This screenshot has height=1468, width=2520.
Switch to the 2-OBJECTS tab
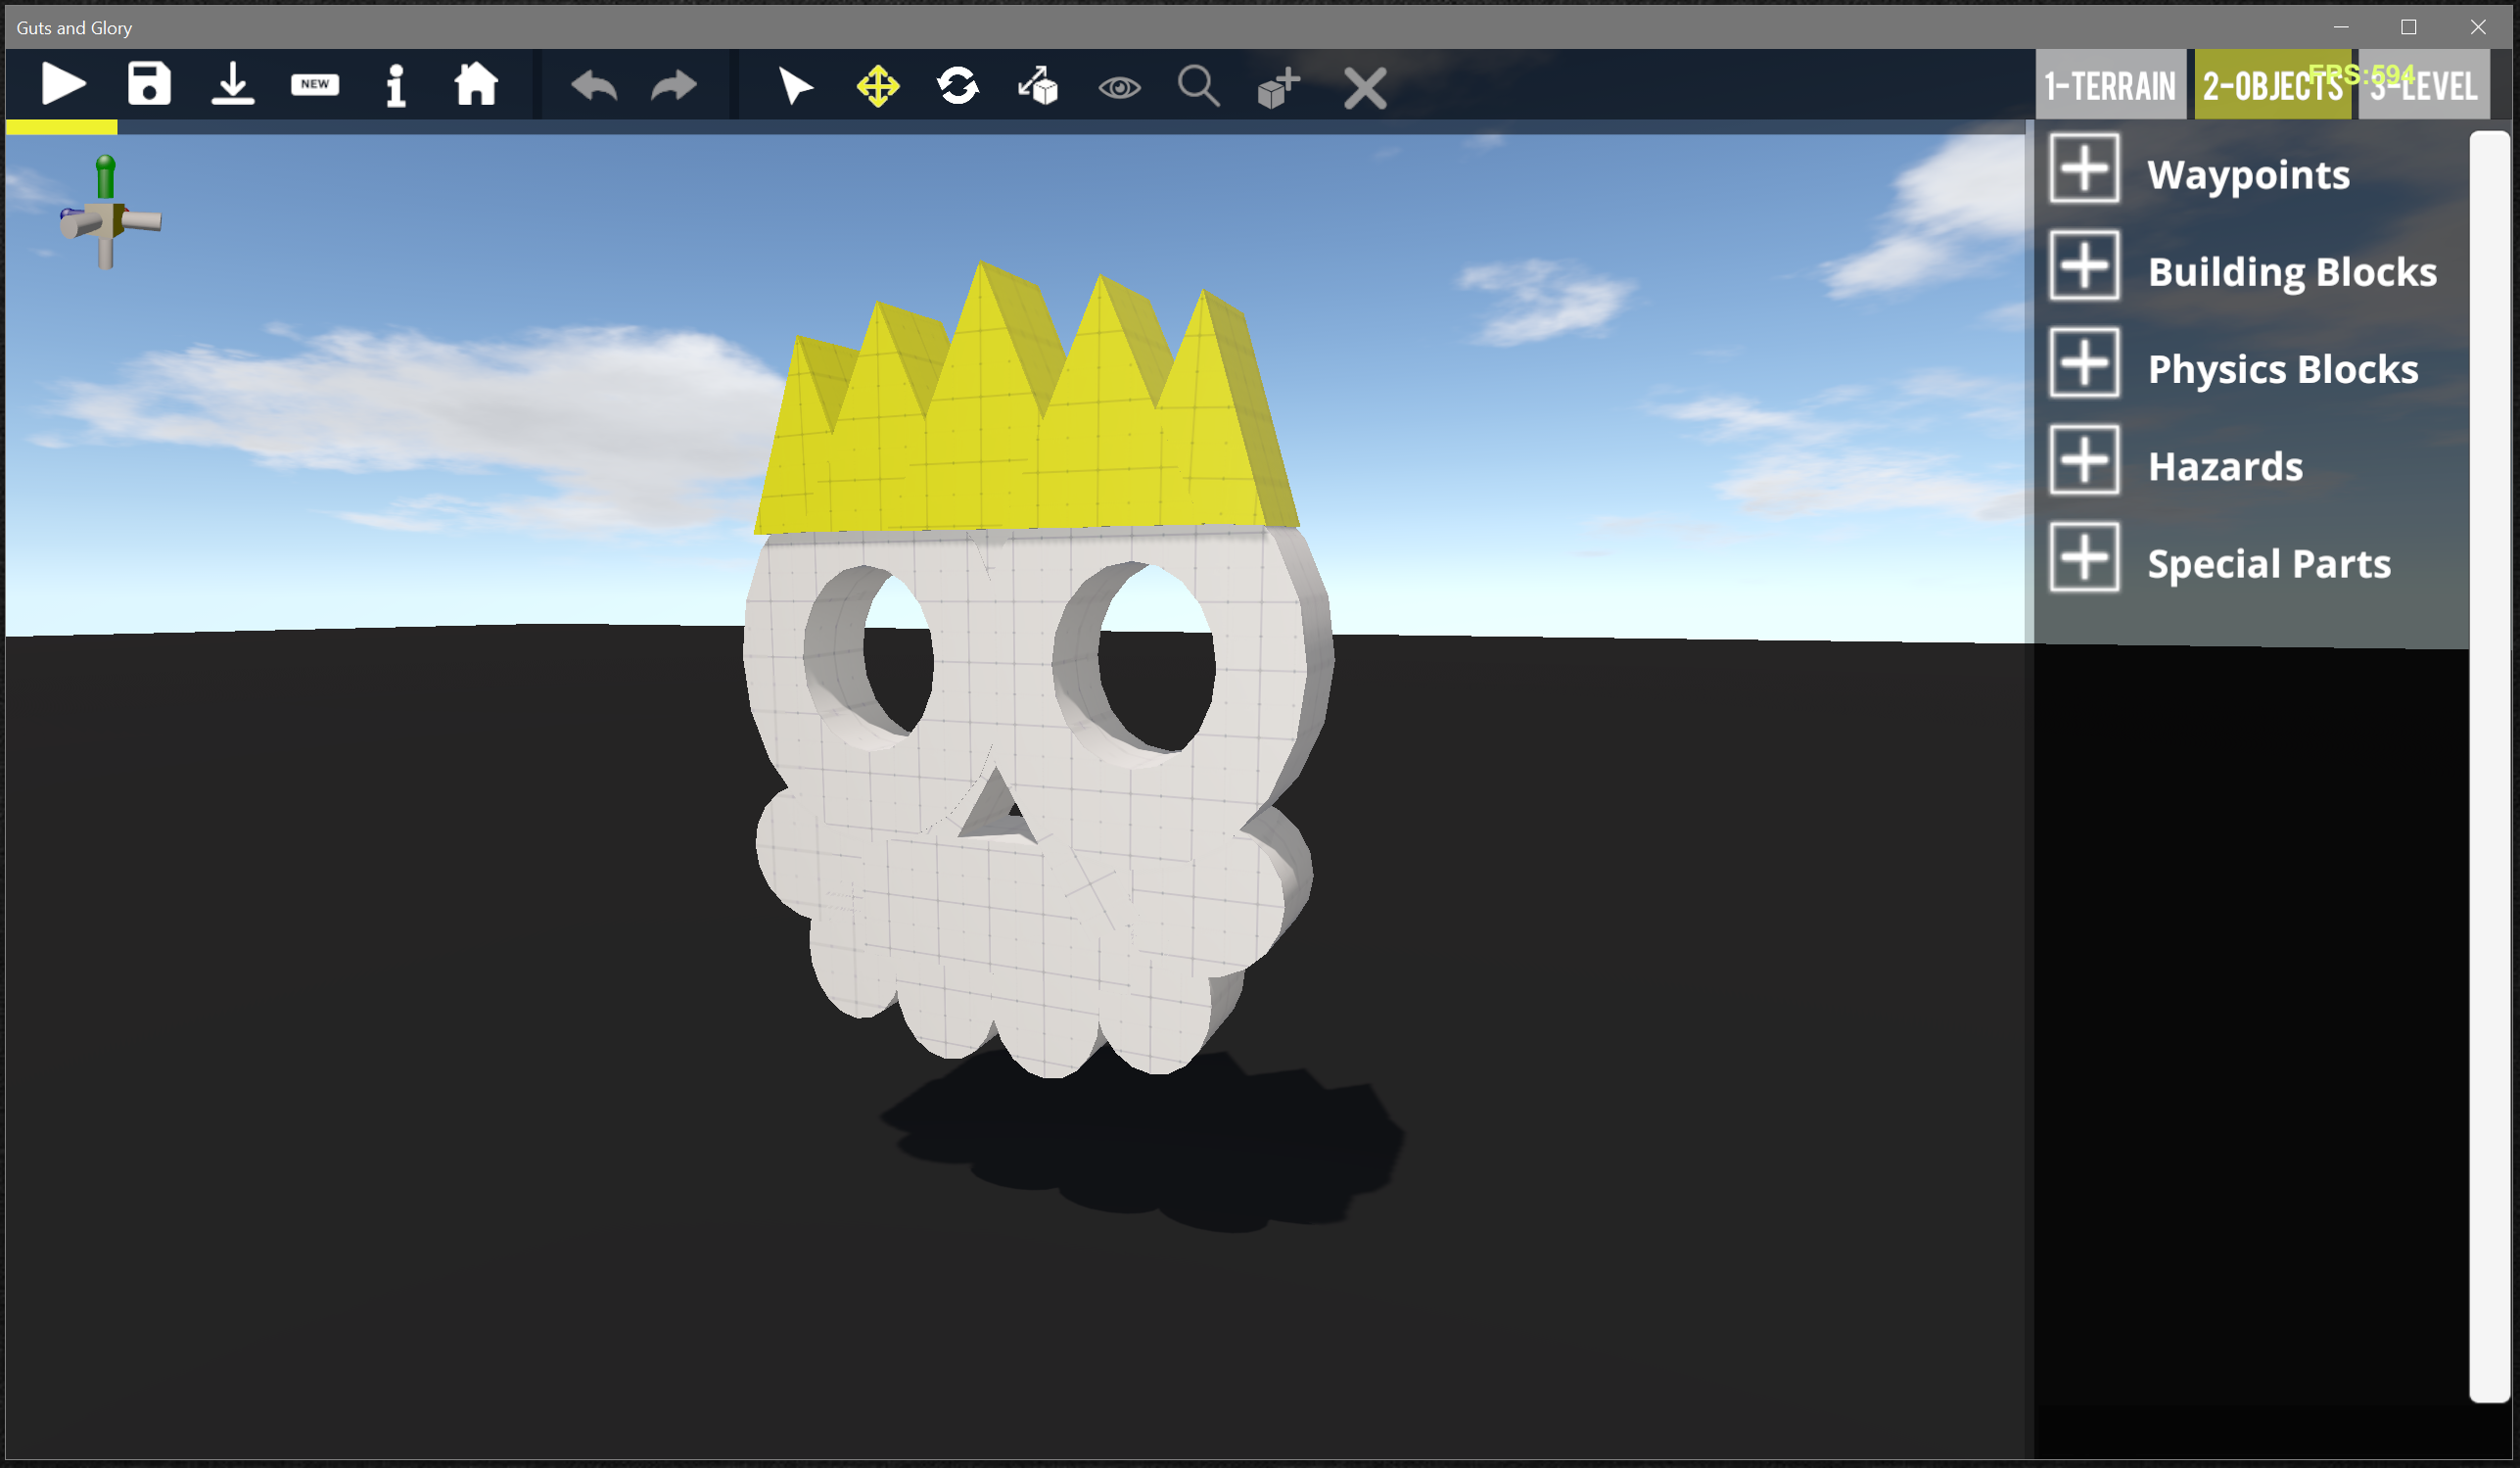coord(2273,85)
